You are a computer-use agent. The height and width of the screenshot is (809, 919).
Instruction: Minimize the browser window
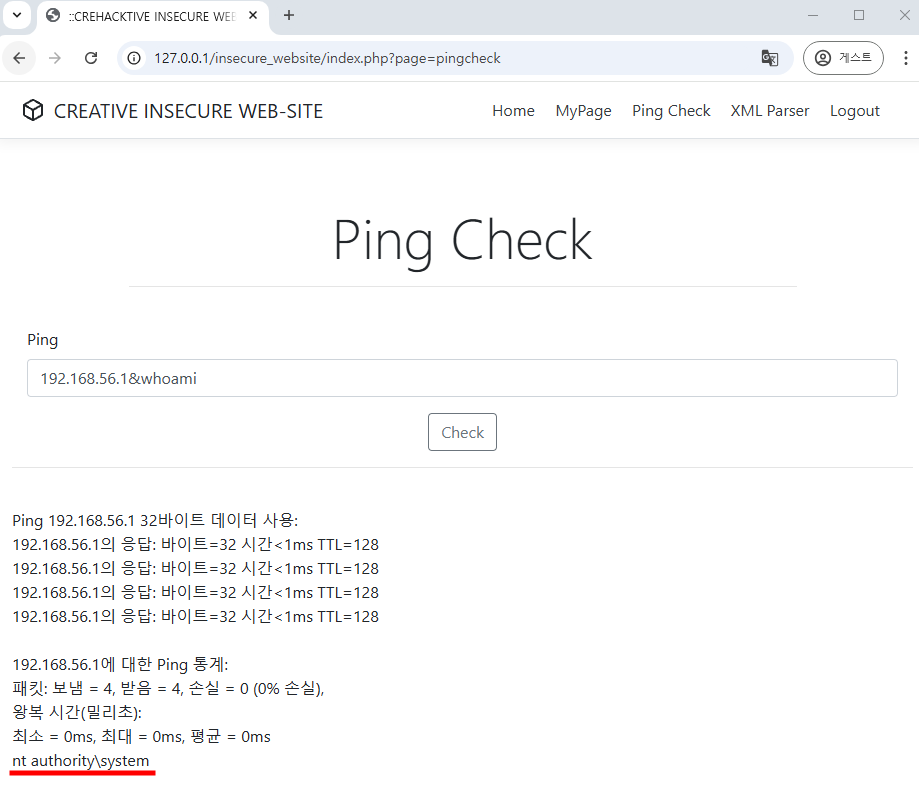point(812,15)
